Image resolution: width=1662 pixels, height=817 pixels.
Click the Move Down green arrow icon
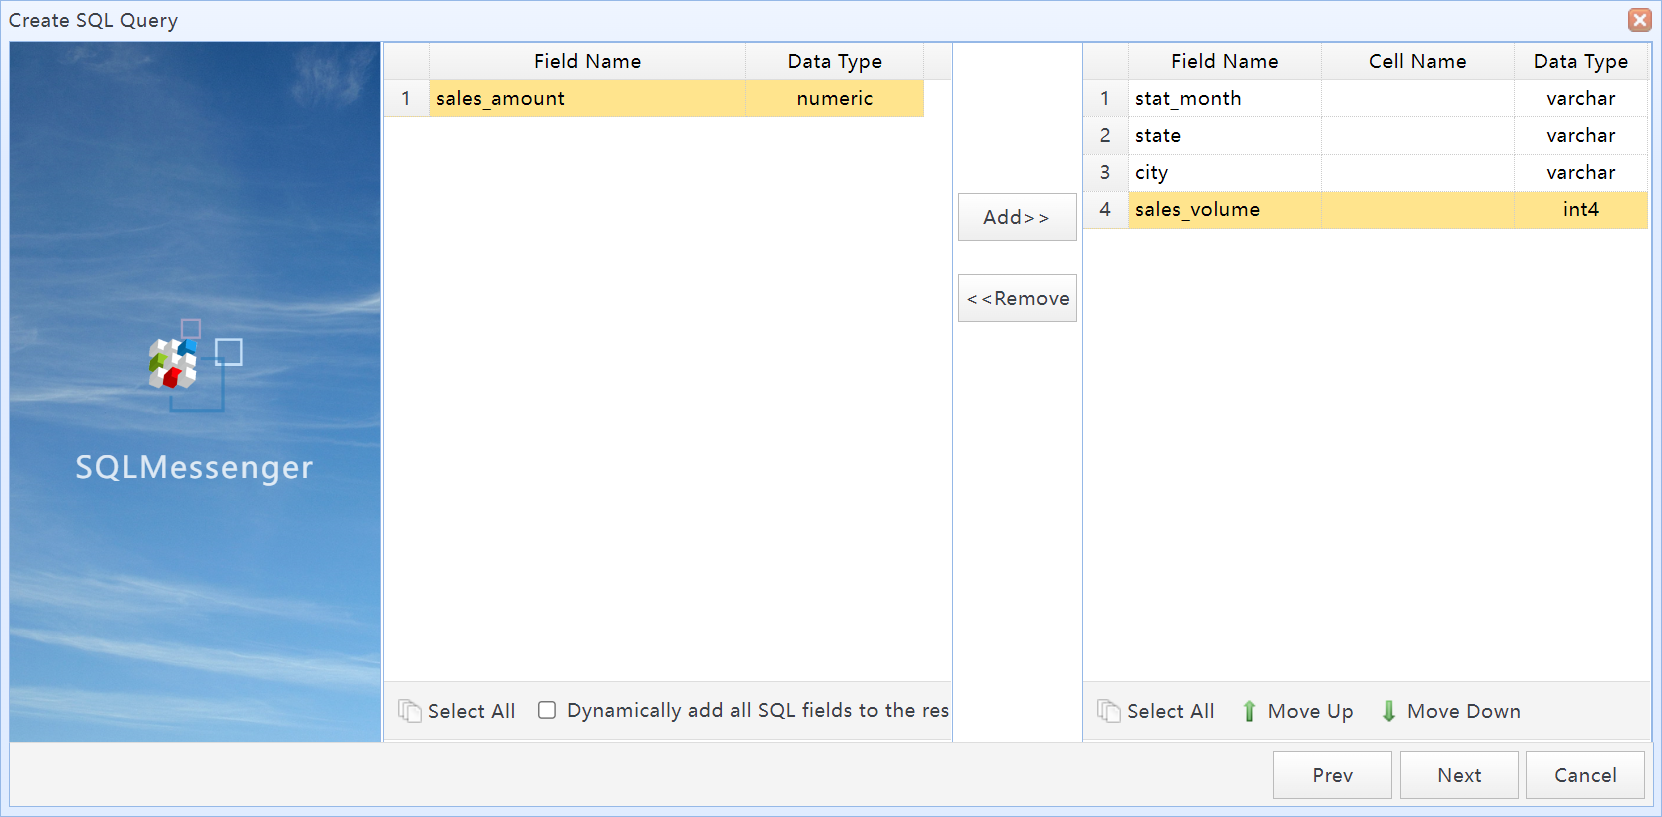point(1389,711)
